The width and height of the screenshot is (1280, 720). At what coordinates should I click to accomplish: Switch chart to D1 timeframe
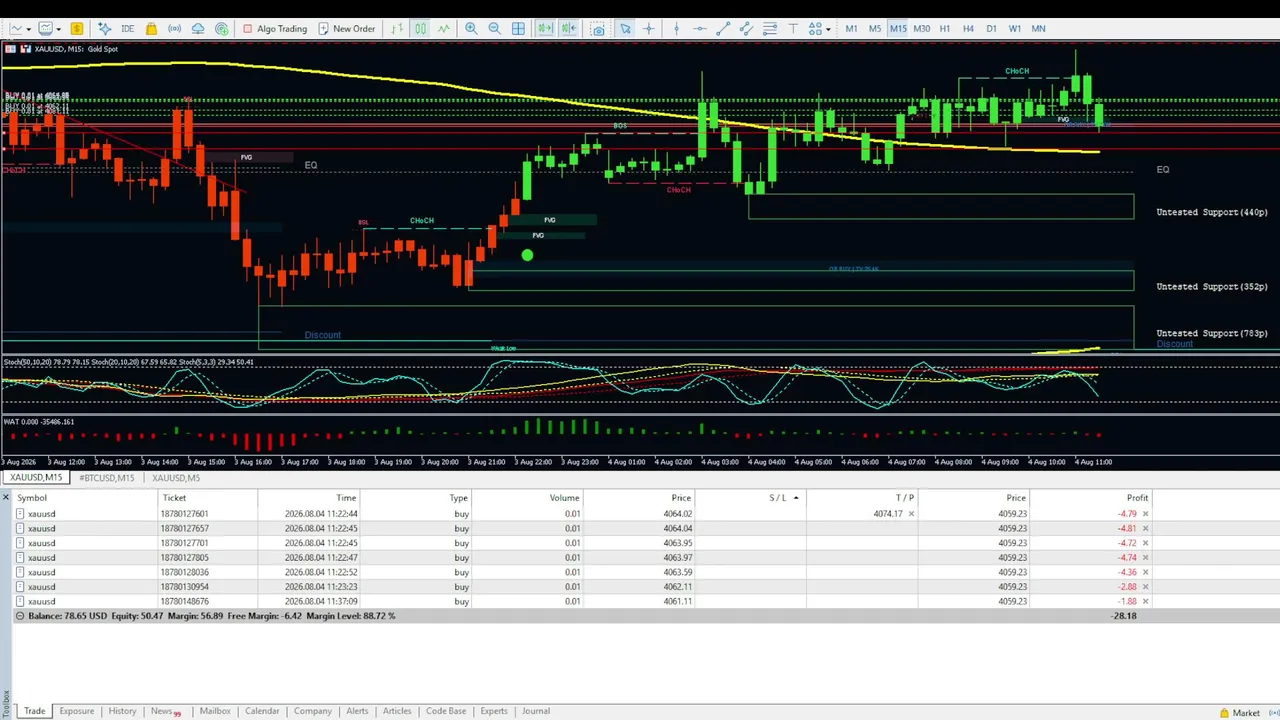(x=991, y=29)
